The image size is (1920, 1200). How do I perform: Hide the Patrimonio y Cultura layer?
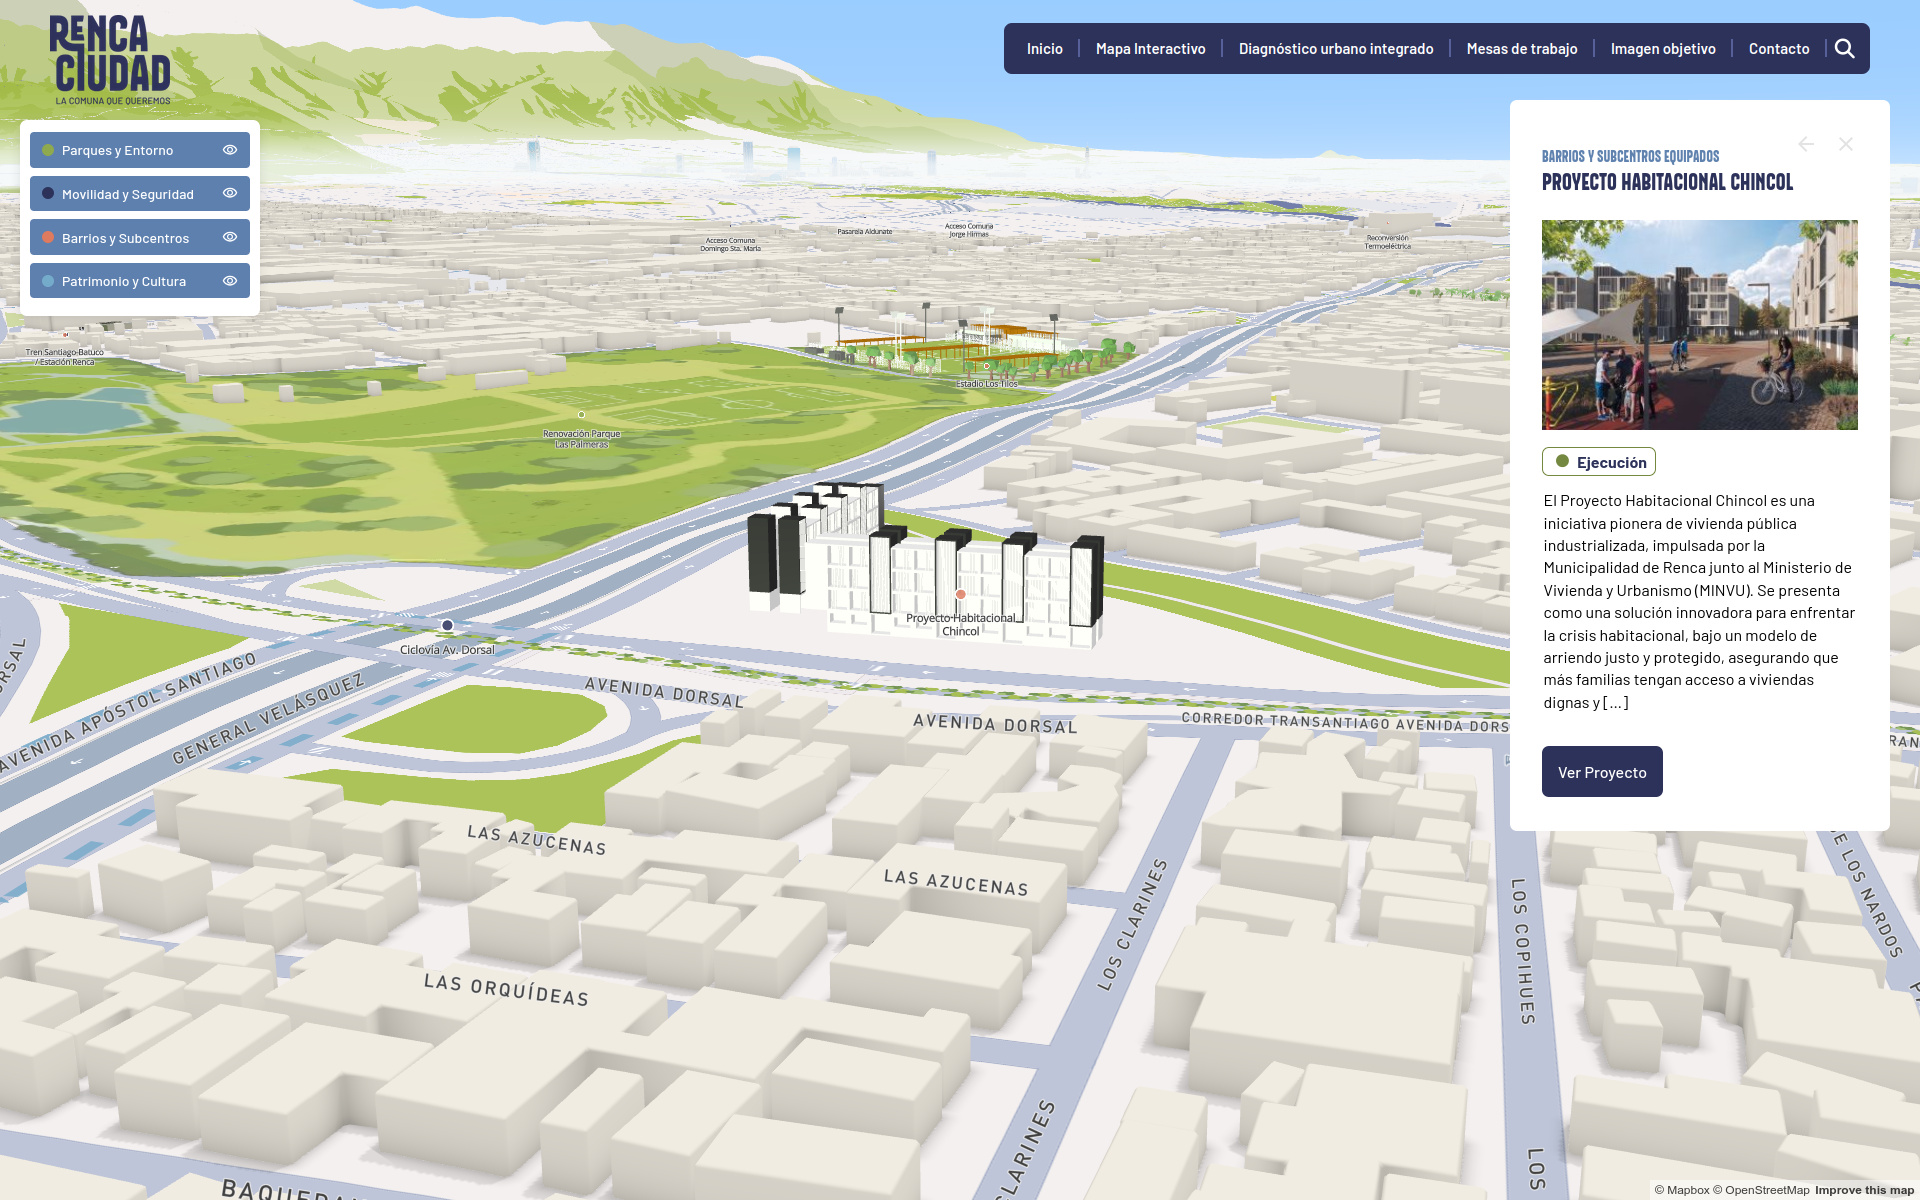[230, 281]
